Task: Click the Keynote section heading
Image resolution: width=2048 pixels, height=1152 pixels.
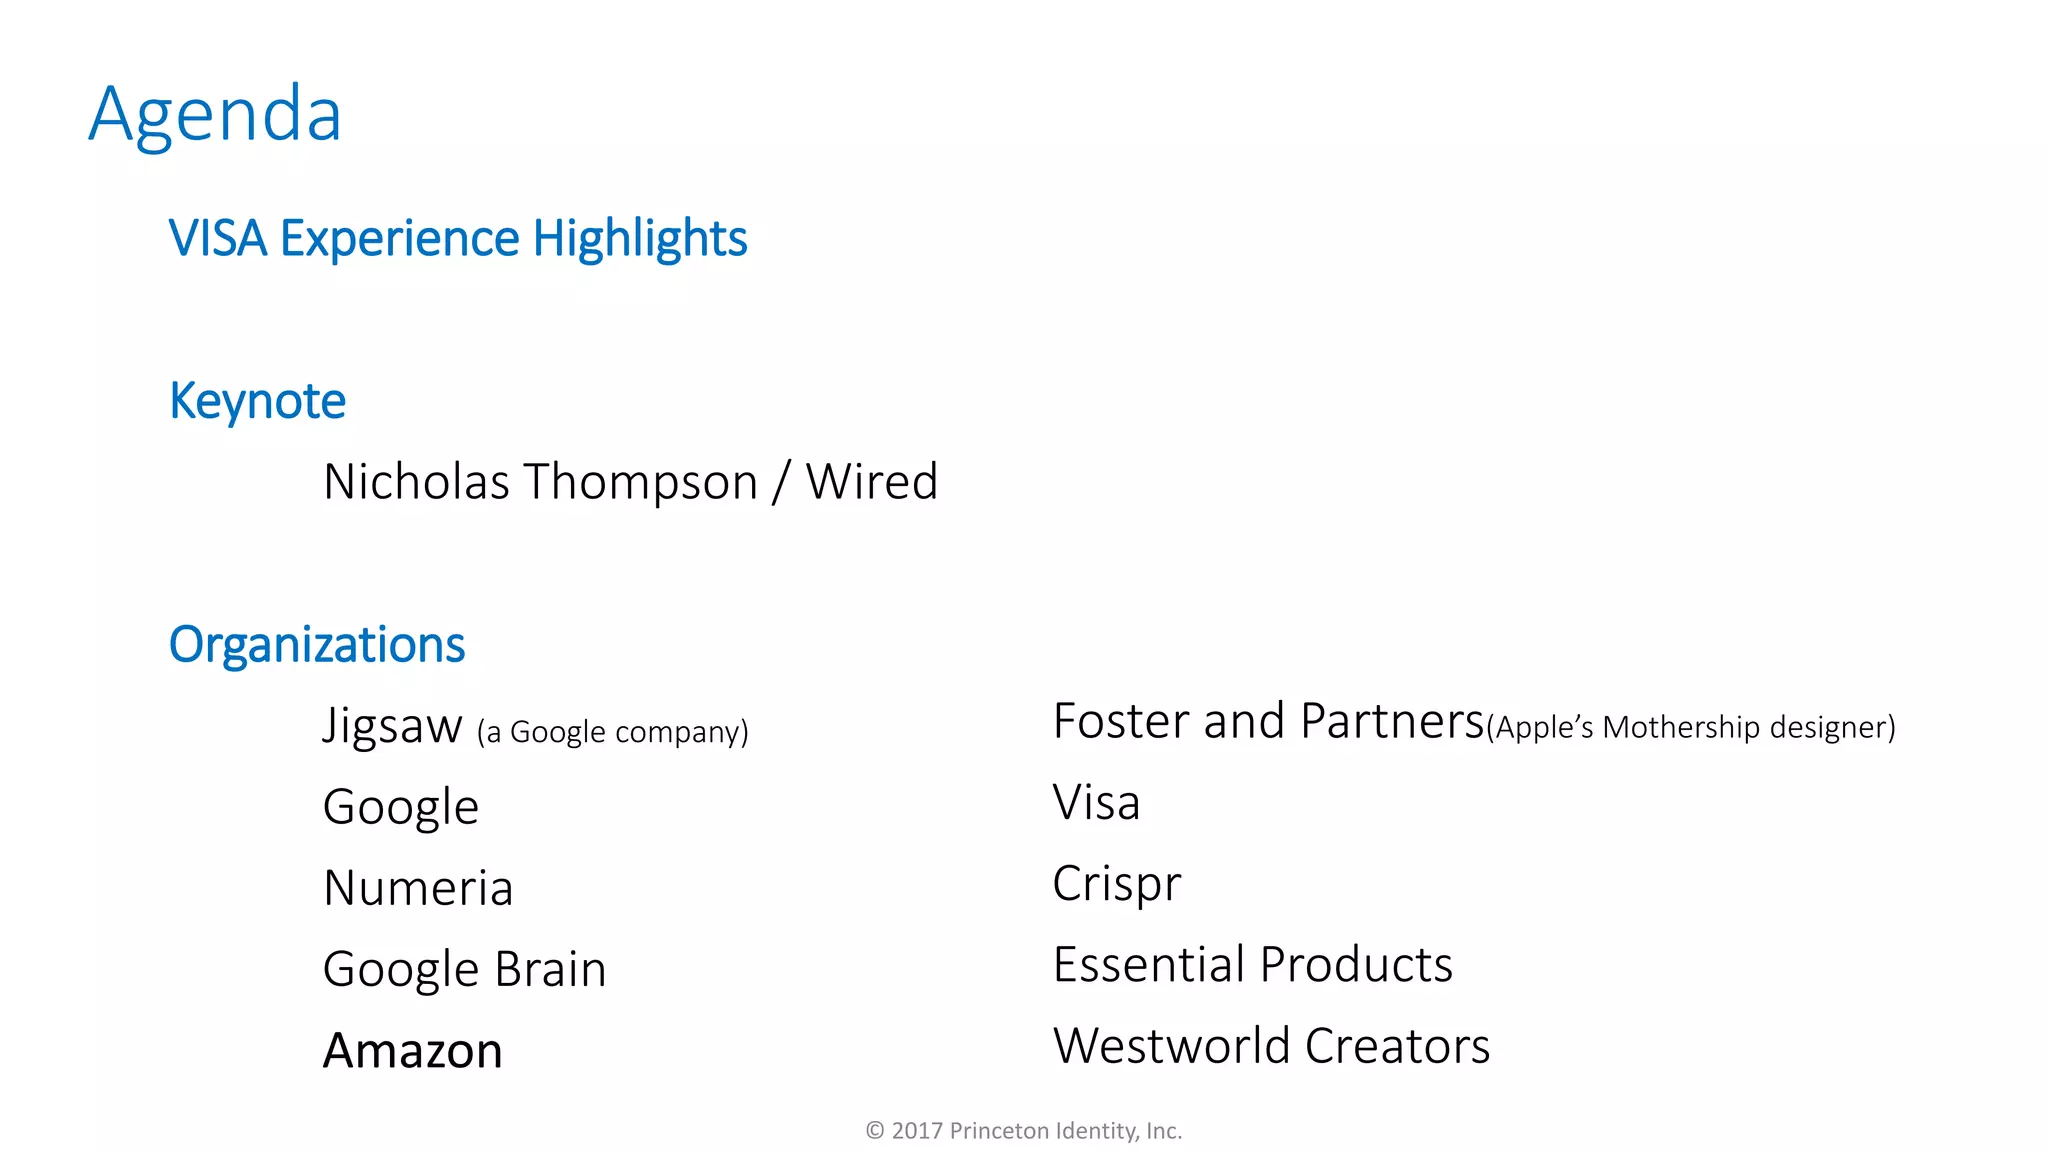Action: coord(257,401)
